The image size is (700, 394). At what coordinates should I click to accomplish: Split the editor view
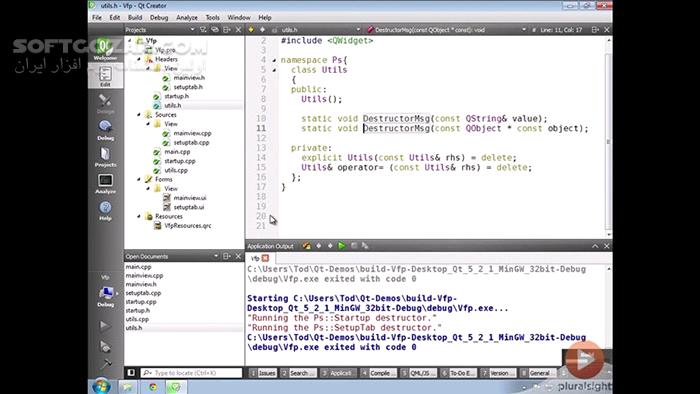595,29
